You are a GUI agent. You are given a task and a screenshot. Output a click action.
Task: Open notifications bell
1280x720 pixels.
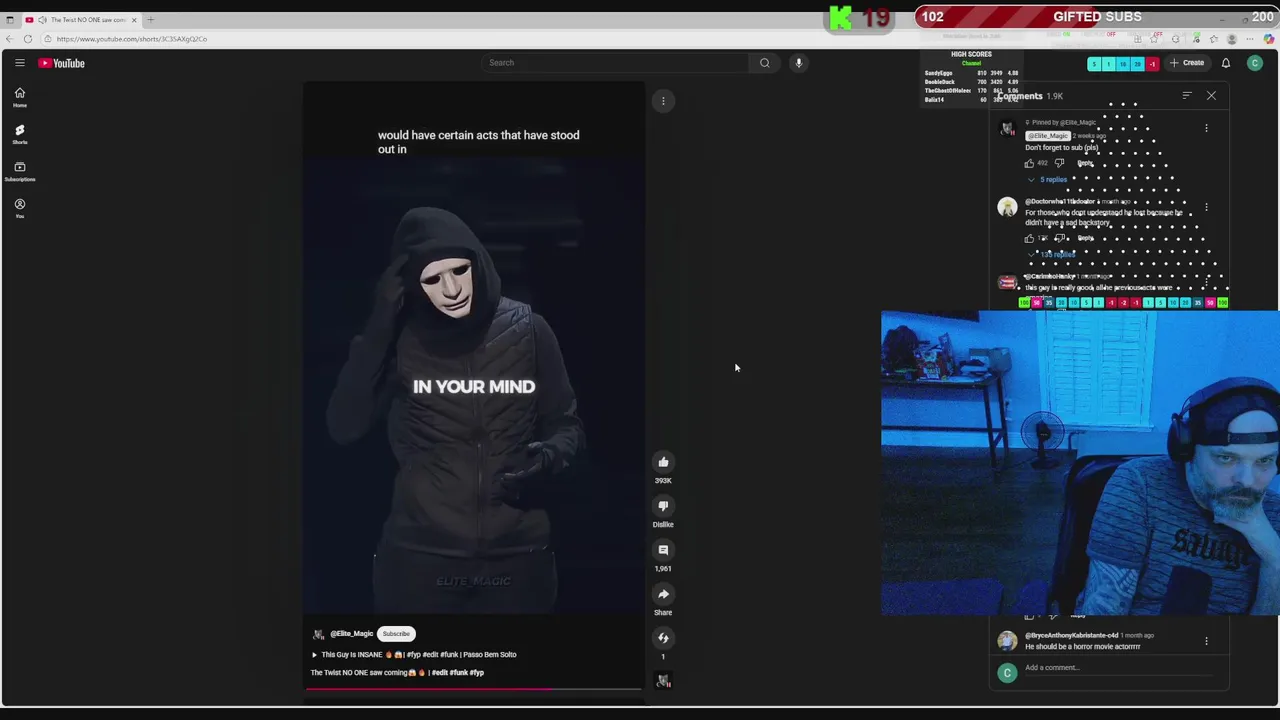pos(1225,63)
